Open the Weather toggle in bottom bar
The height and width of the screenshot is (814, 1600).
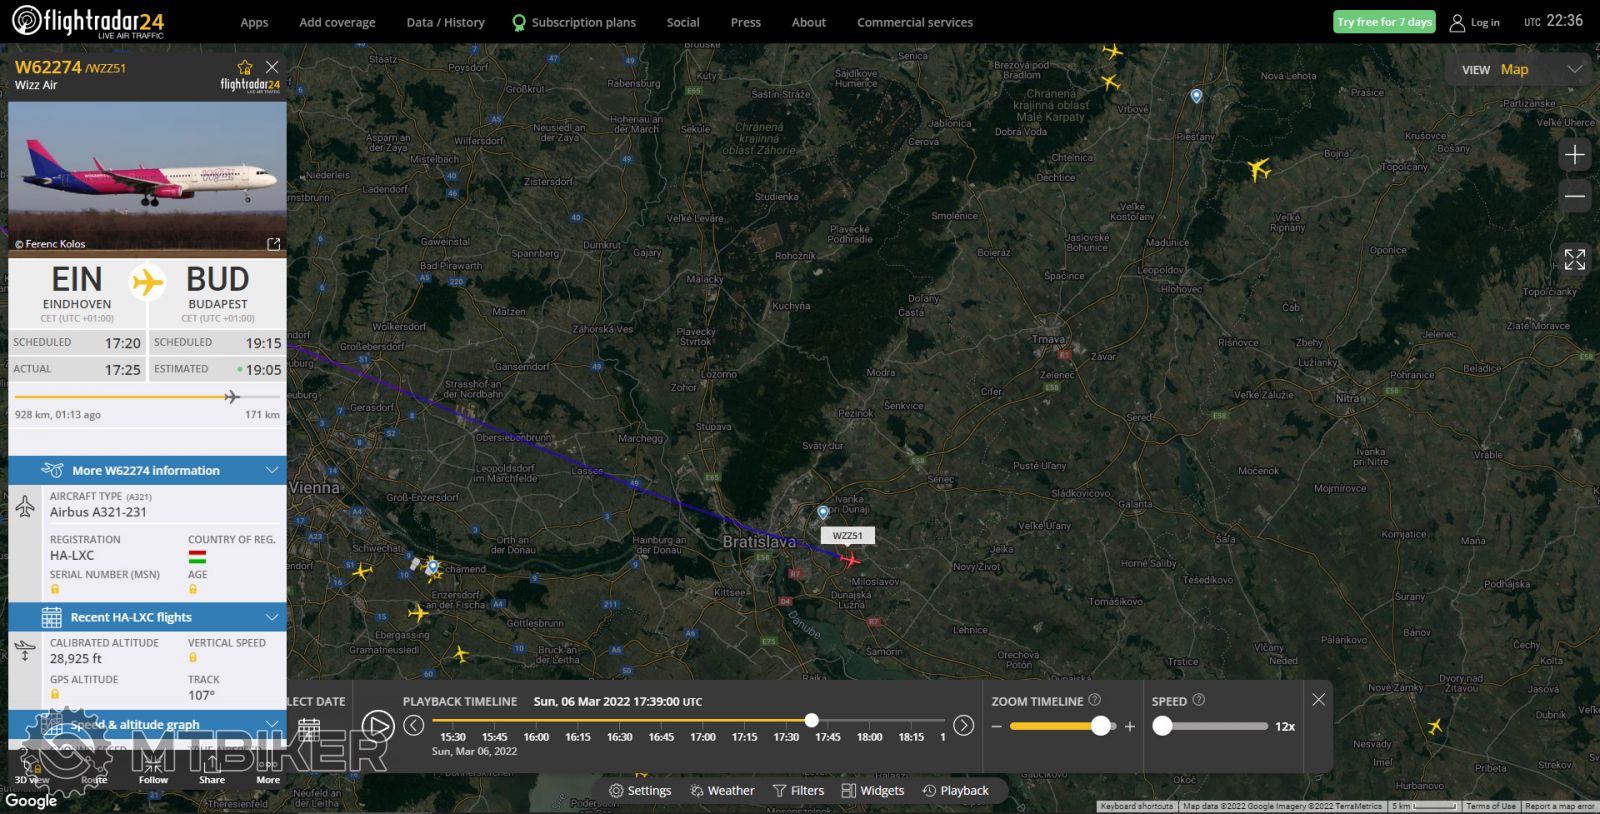722,791
